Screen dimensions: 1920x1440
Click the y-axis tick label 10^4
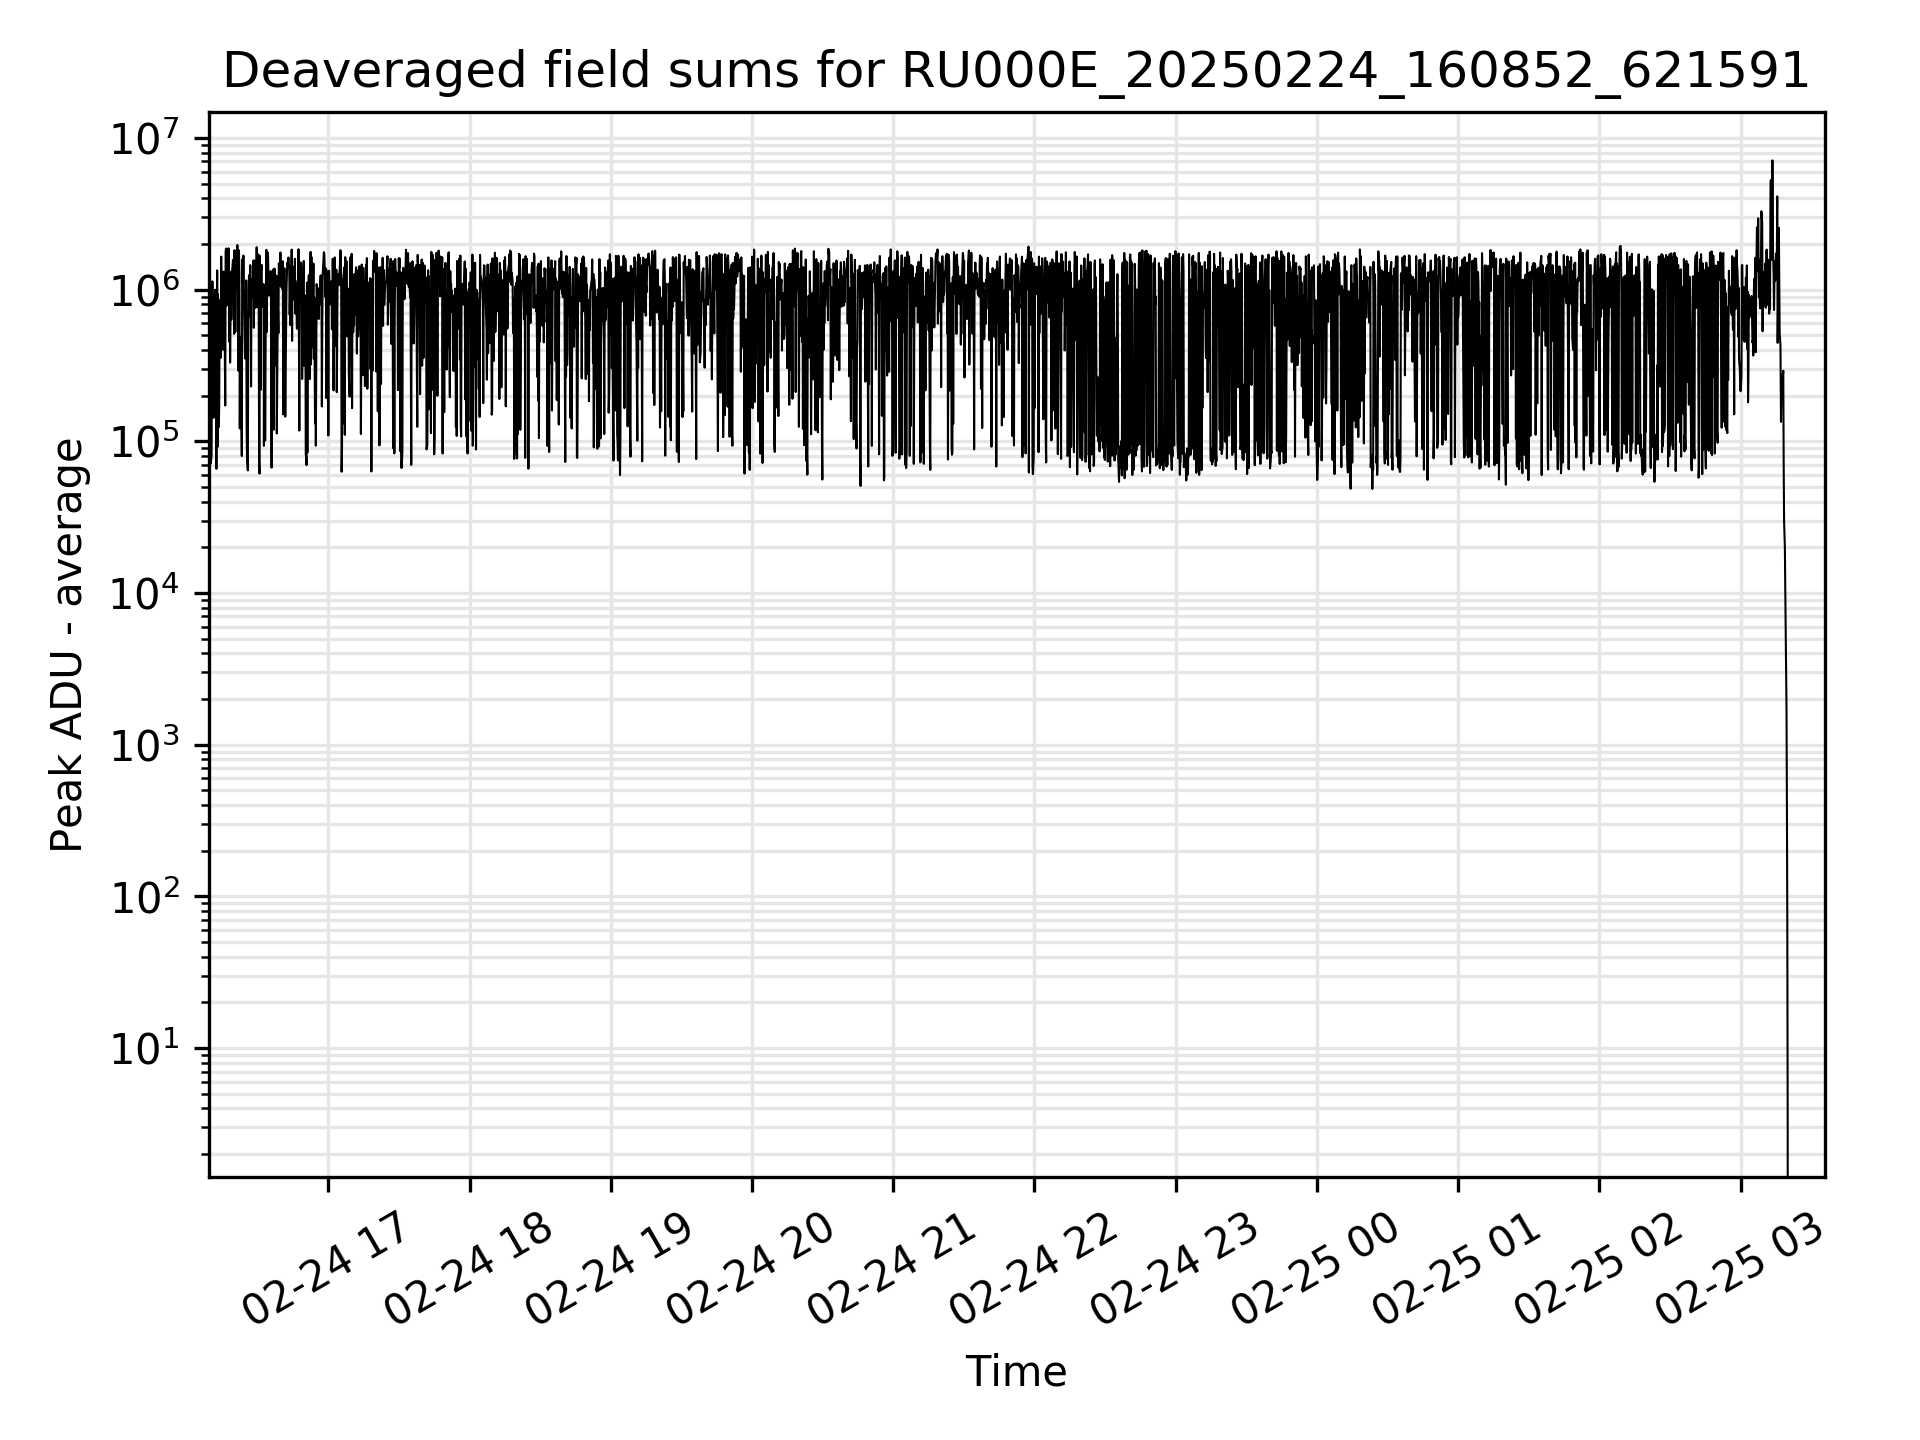[x=146, y=592]
